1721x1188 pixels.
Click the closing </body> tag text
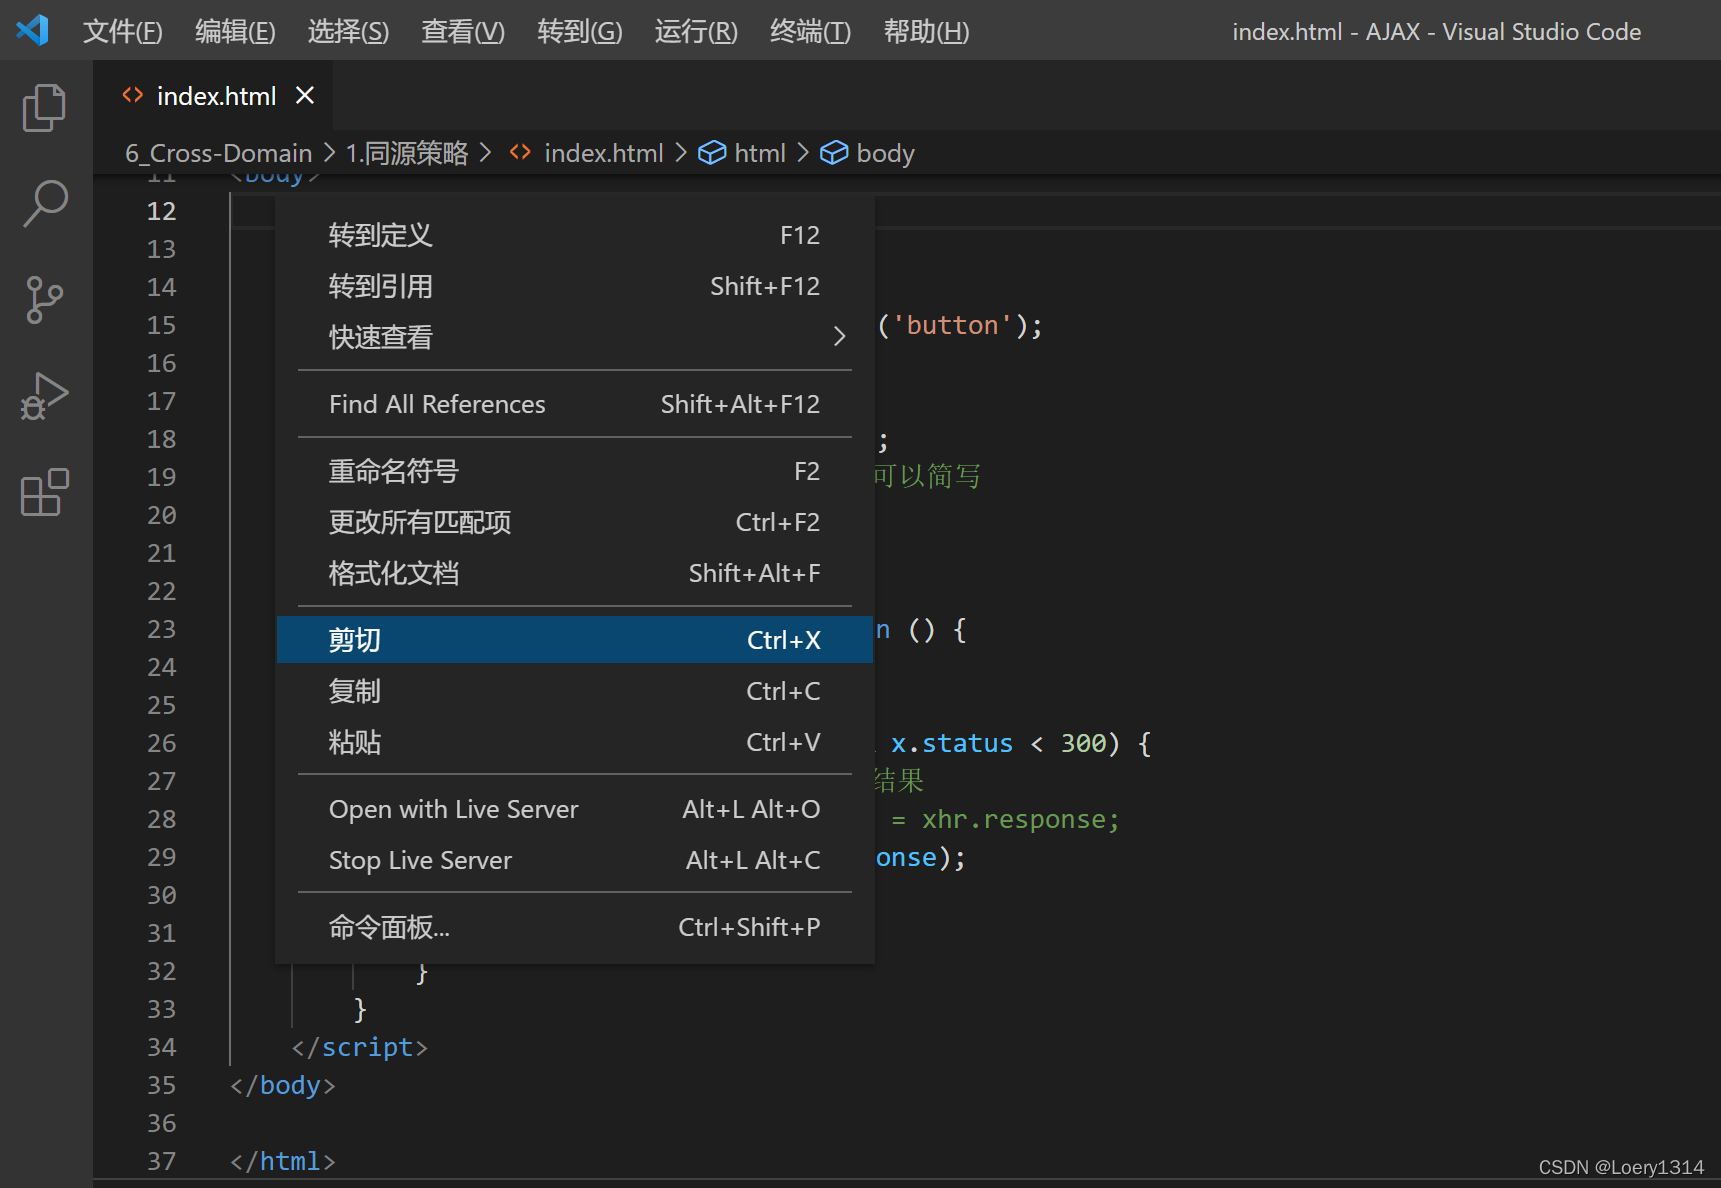coord(283,1085)
